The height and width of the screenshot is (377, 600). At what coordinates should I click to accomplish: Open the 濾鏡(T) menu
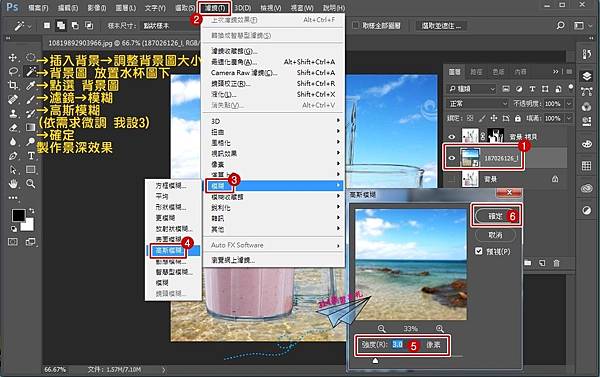(215, 8)
